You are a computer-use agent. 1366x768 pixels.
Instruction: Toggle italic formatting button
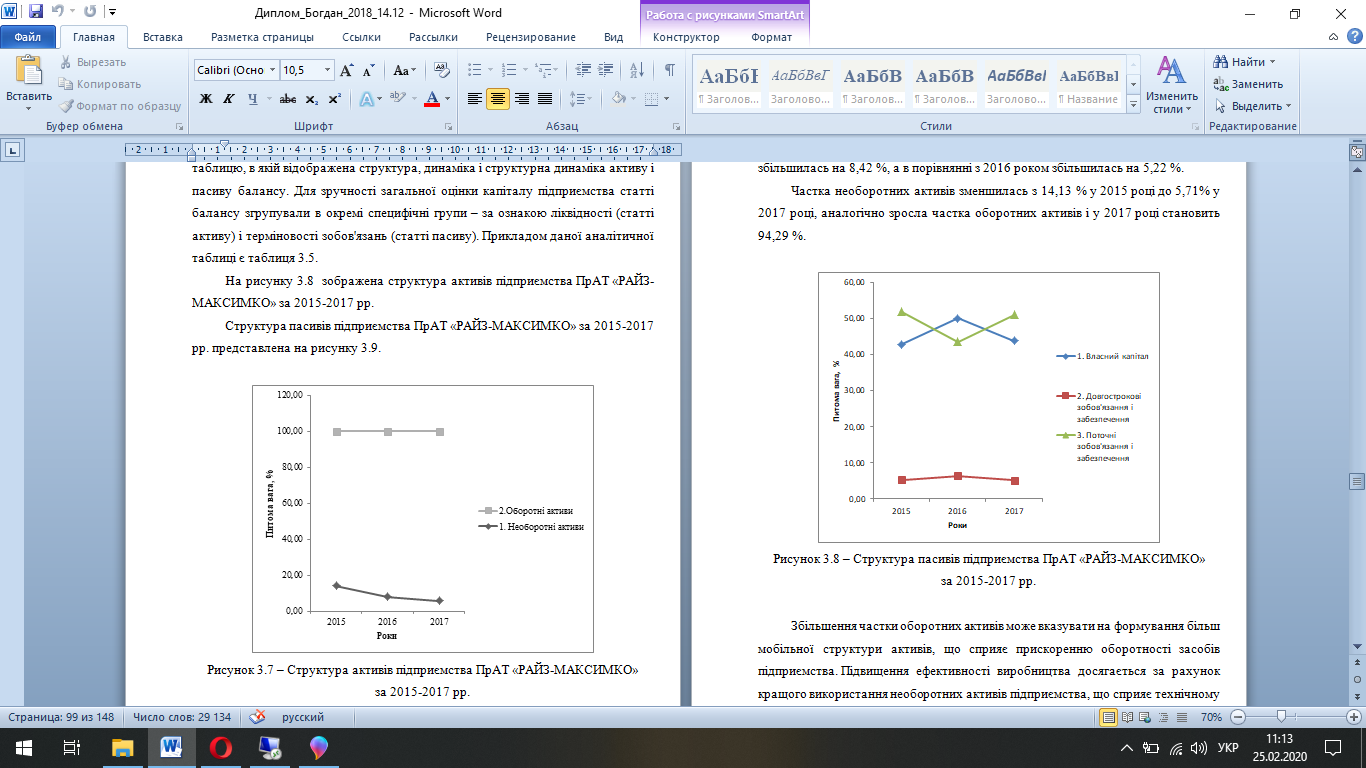(229, 99)
